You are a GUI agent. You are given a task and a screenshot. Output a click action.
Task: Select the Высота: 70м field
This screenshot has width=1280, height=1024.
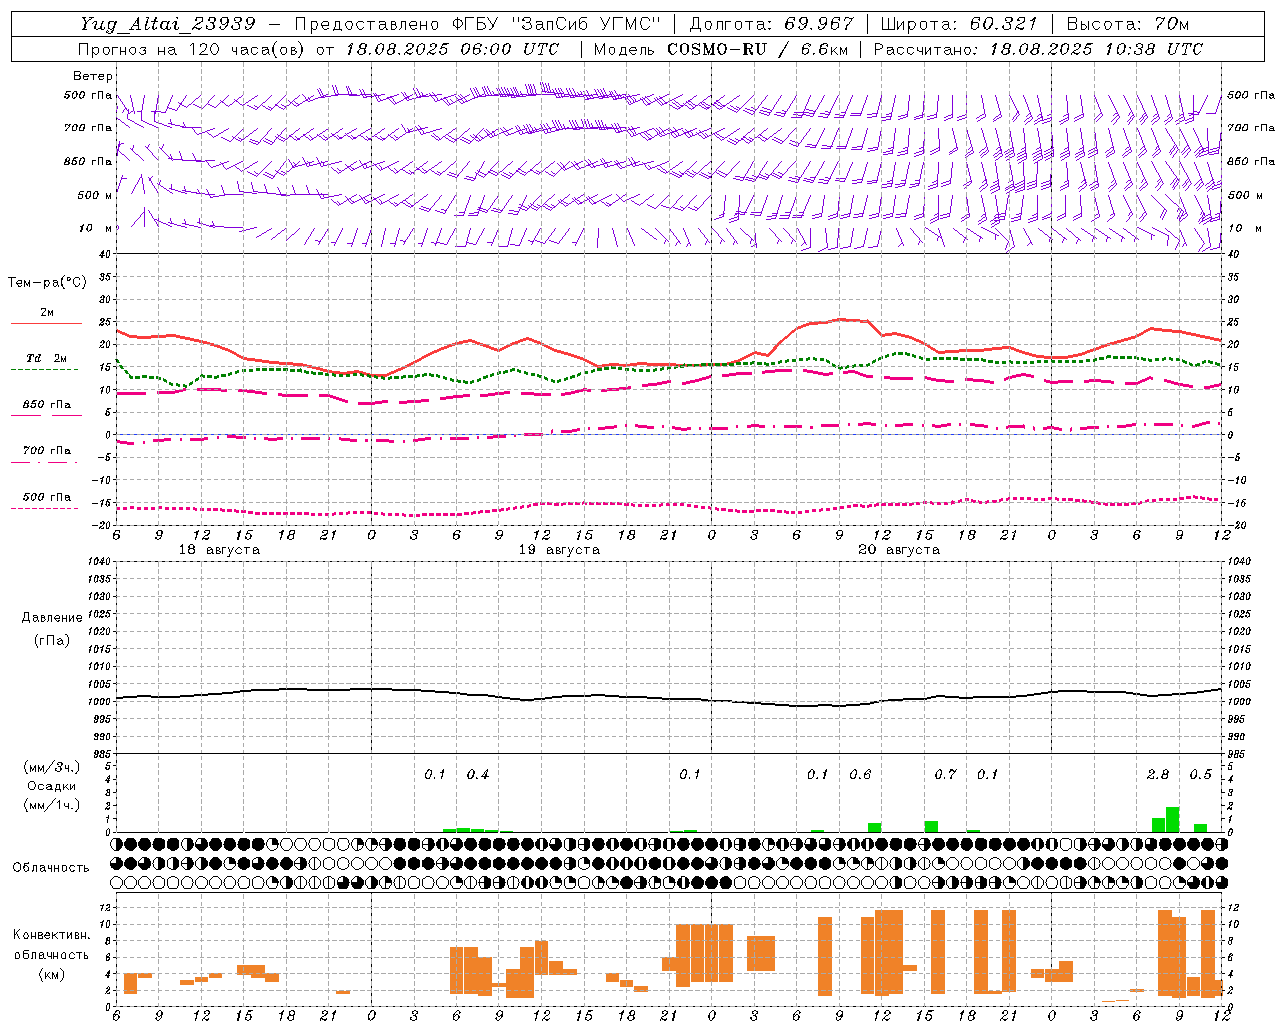coord(1128,24)
